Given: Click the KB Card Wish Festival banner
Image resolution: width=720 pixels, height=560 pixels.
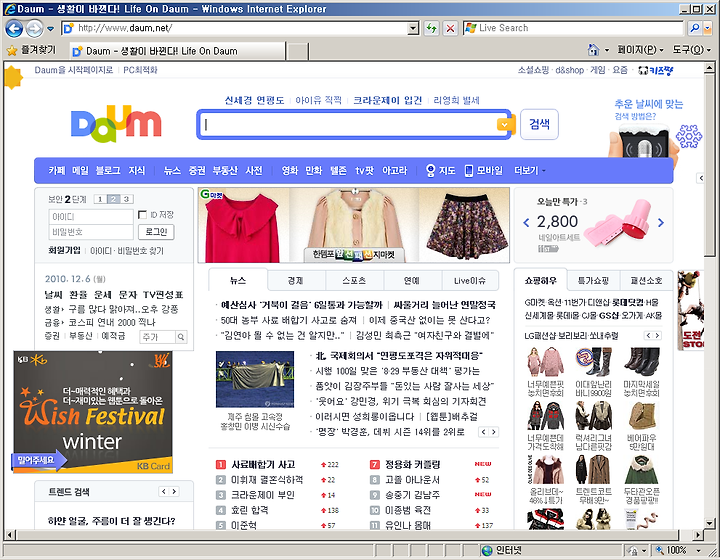Looking at the screenshot, I should 93,412.
